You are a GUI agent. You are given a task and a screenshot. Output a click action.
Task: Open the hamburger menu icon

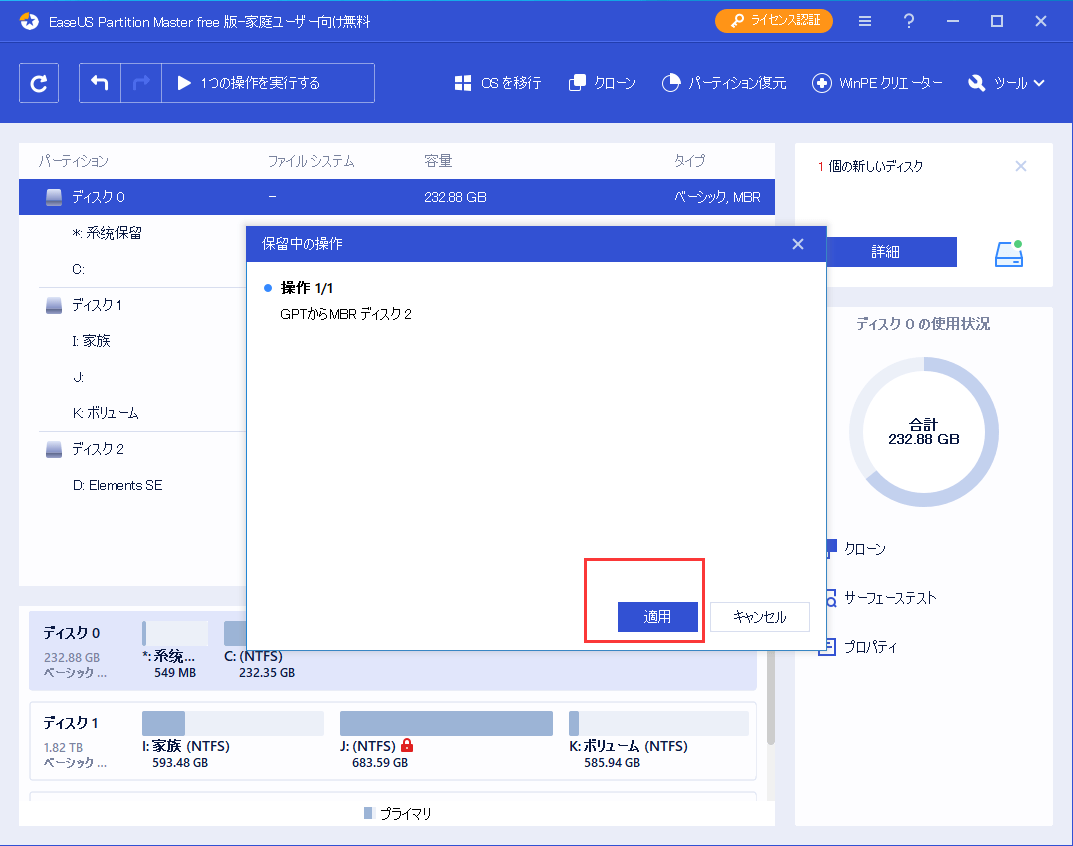865,21
